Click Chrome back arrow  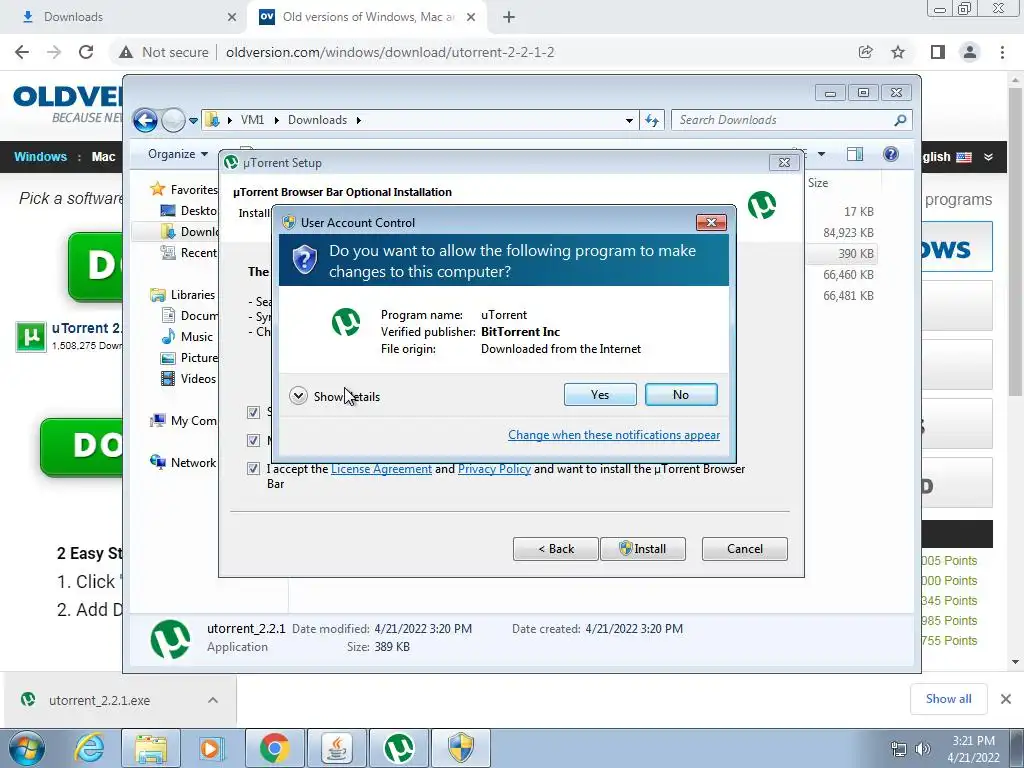[x=22, y=52]
